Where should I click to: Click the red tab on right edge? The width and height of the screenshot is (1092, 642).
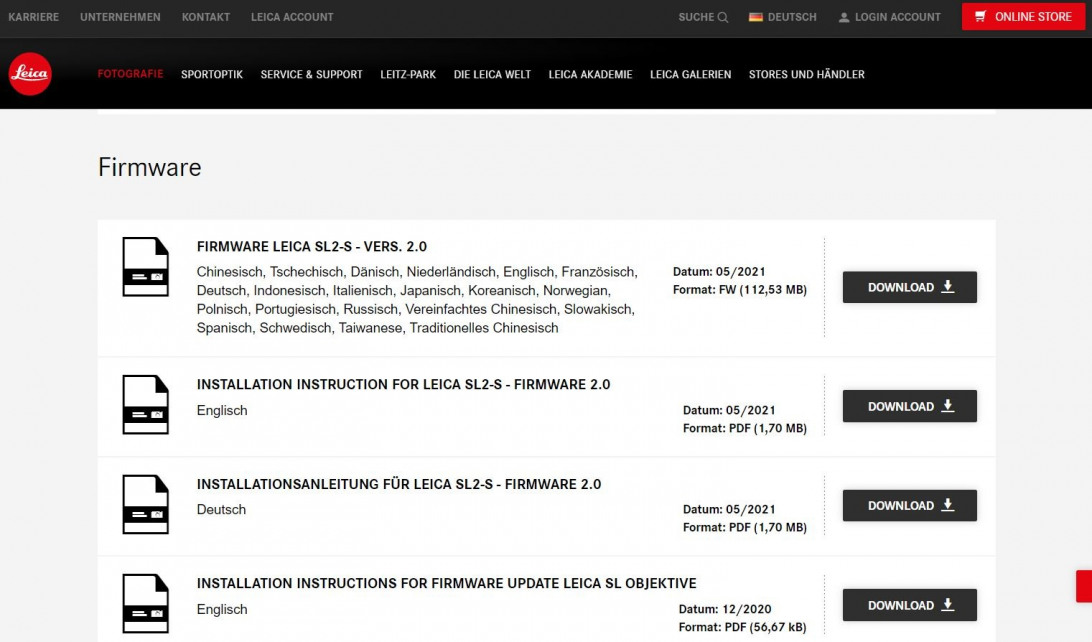1084,586
